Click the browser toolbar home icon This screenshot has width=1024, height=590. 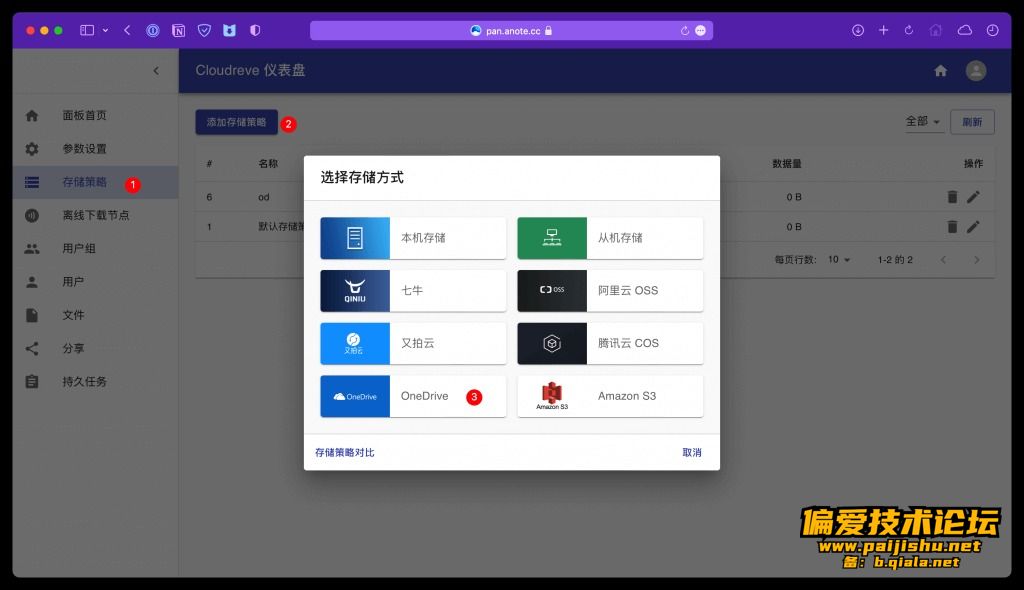tap(936, 30)
